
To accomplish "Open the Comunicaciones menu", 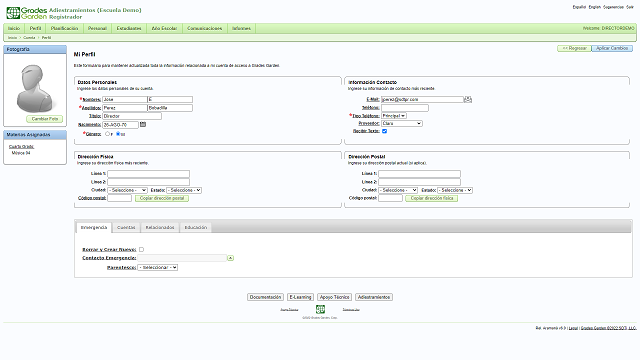I will (204, 28).
